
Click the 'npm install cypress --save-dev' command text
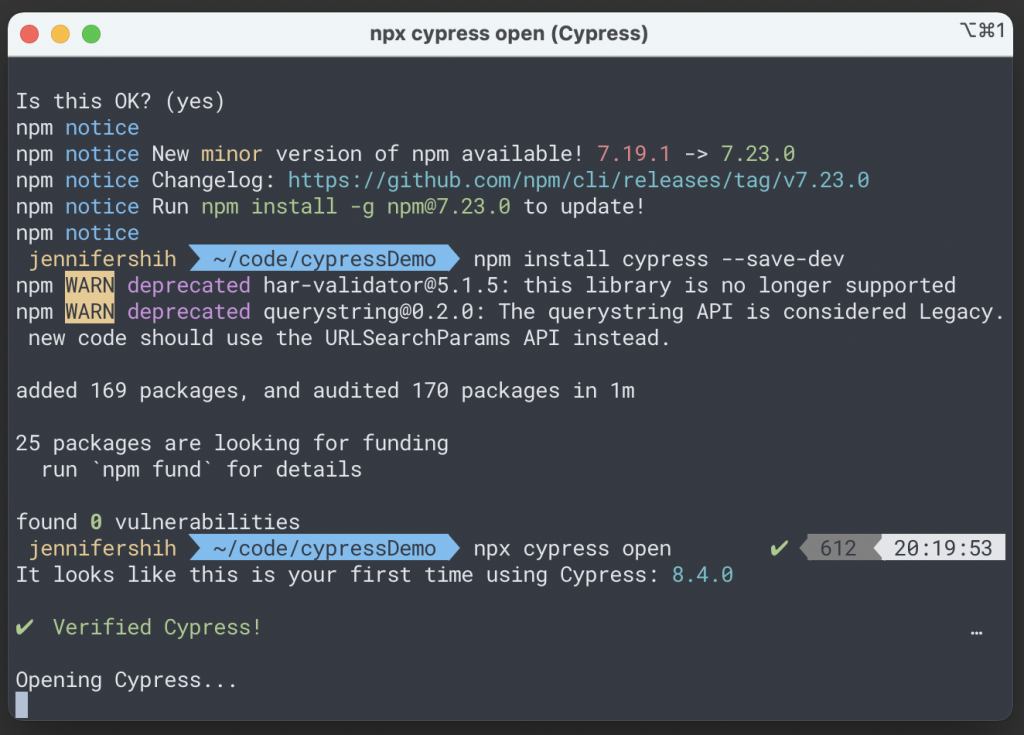(x=658, y=259)
